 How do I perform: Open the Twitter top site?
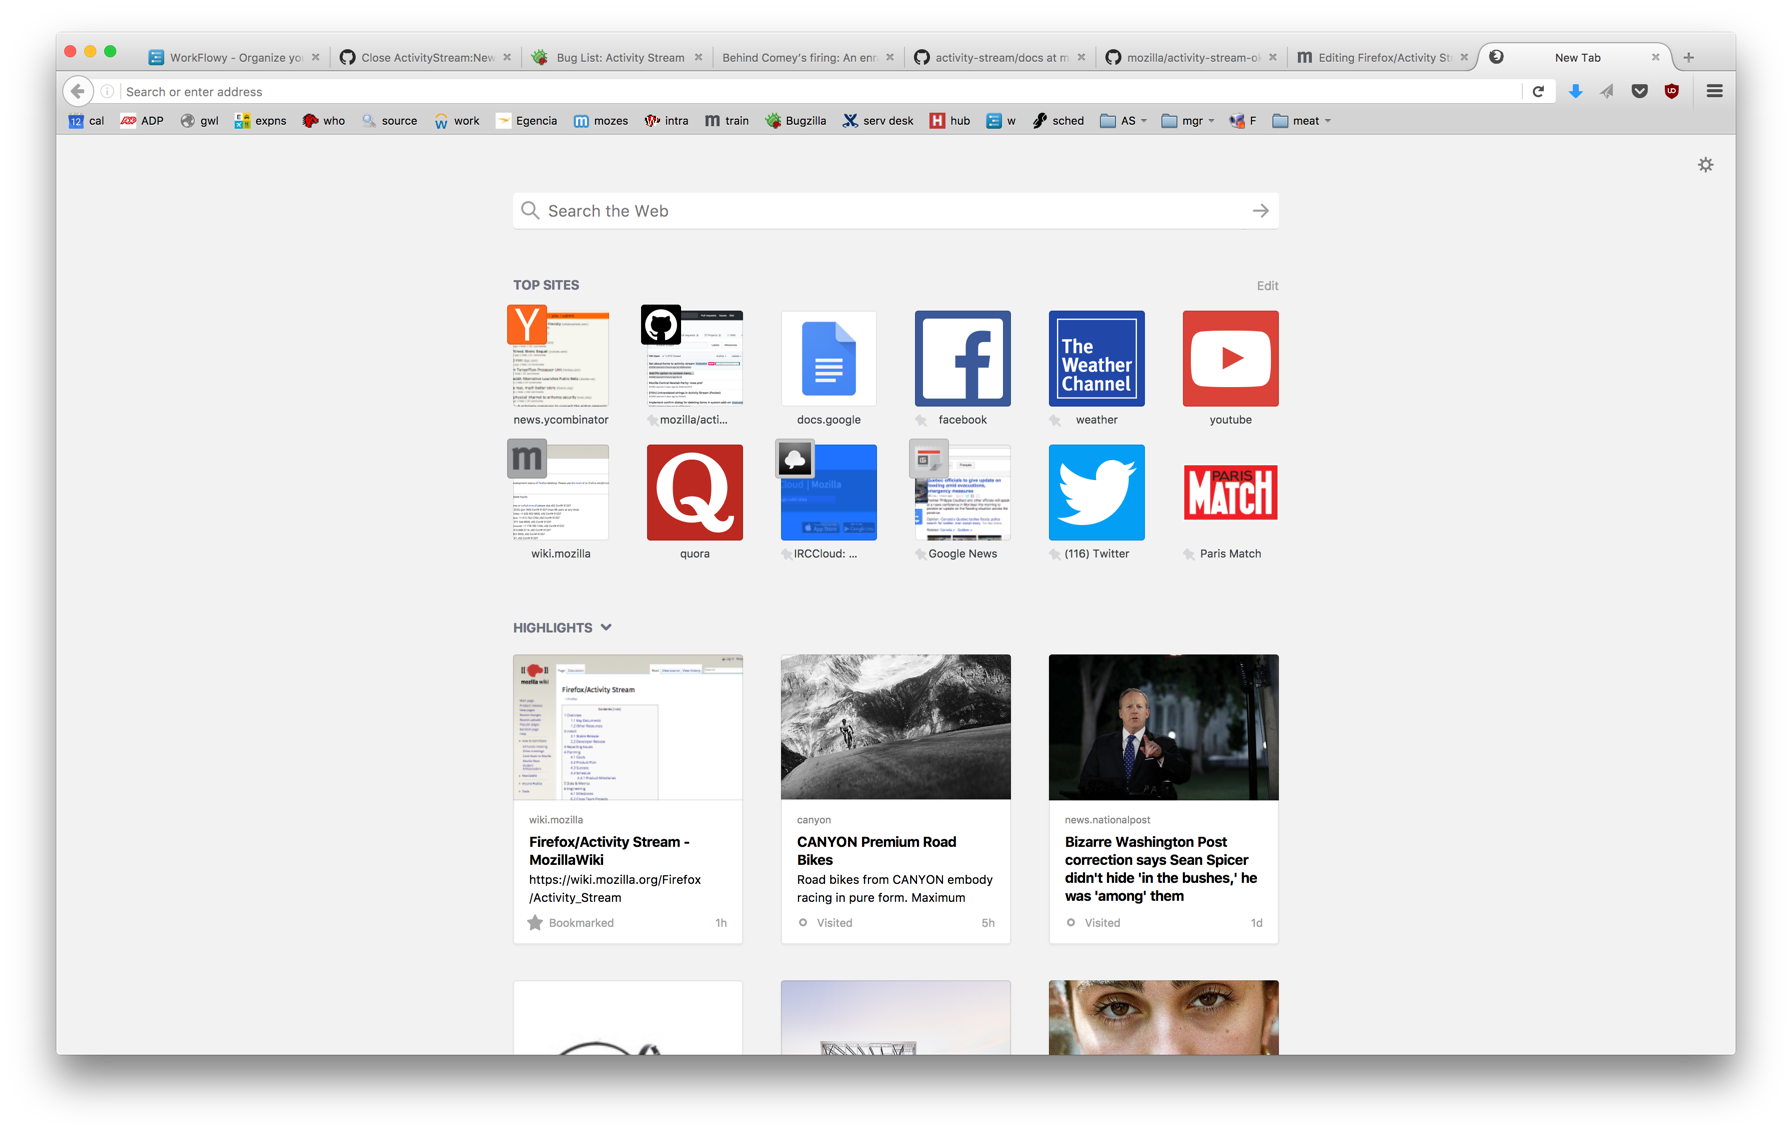tap(1097, 500)
